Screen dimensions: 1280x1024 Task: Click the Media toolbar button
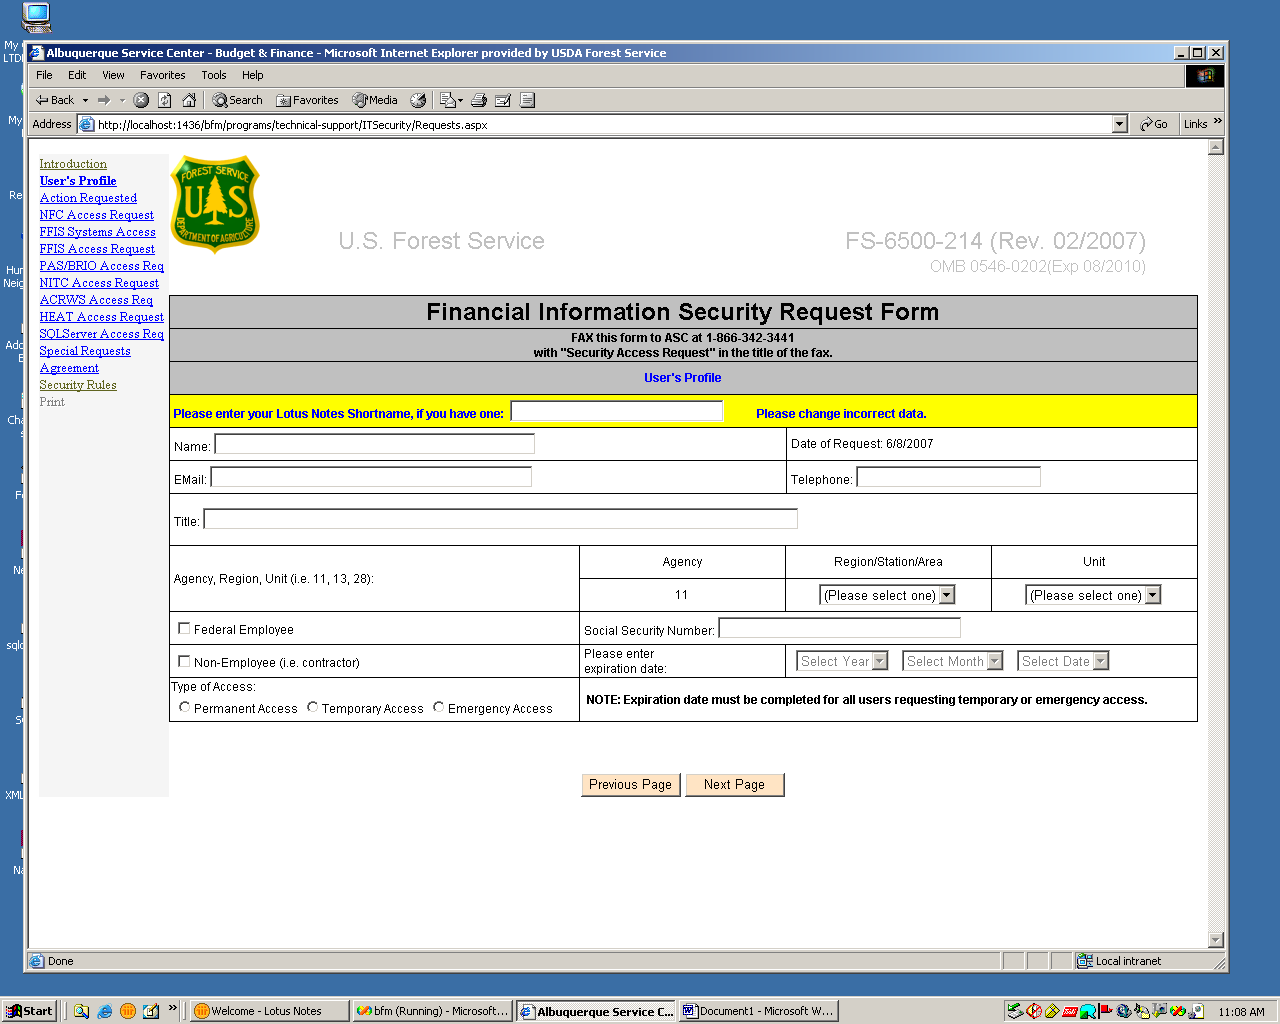point(375,100)
